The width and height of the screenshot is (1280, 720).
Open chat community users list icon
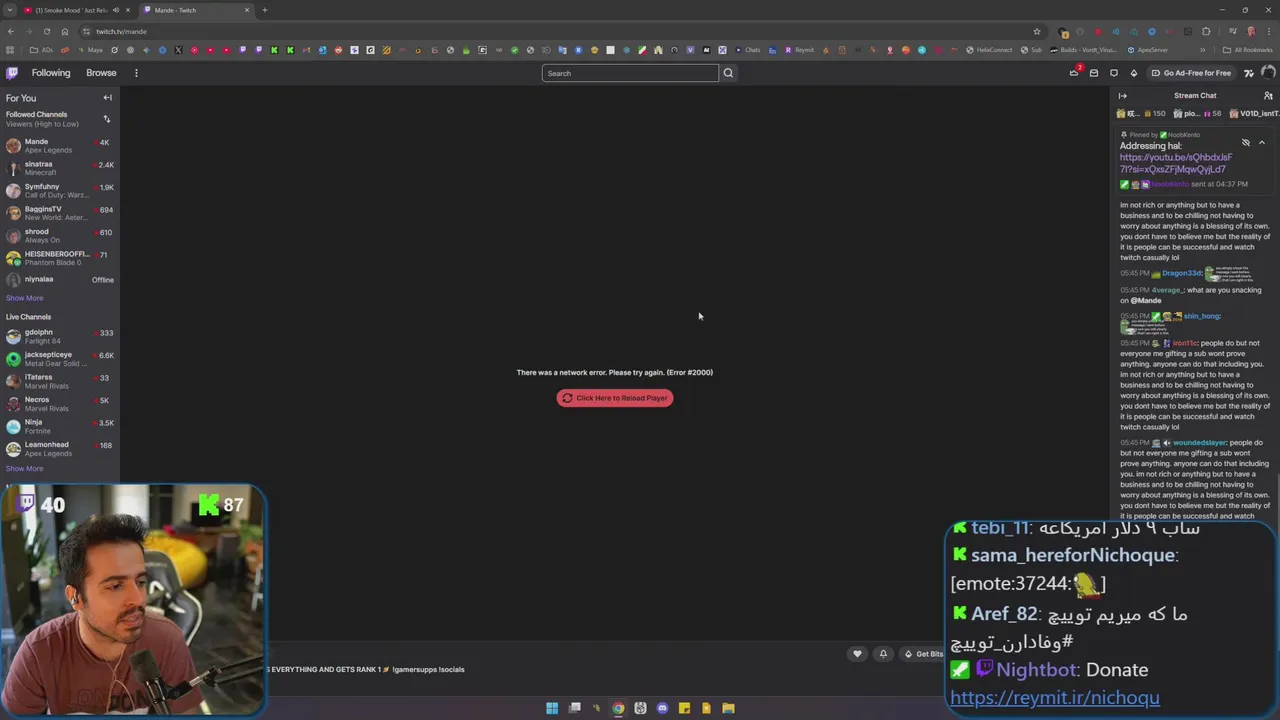(1268, 96)
